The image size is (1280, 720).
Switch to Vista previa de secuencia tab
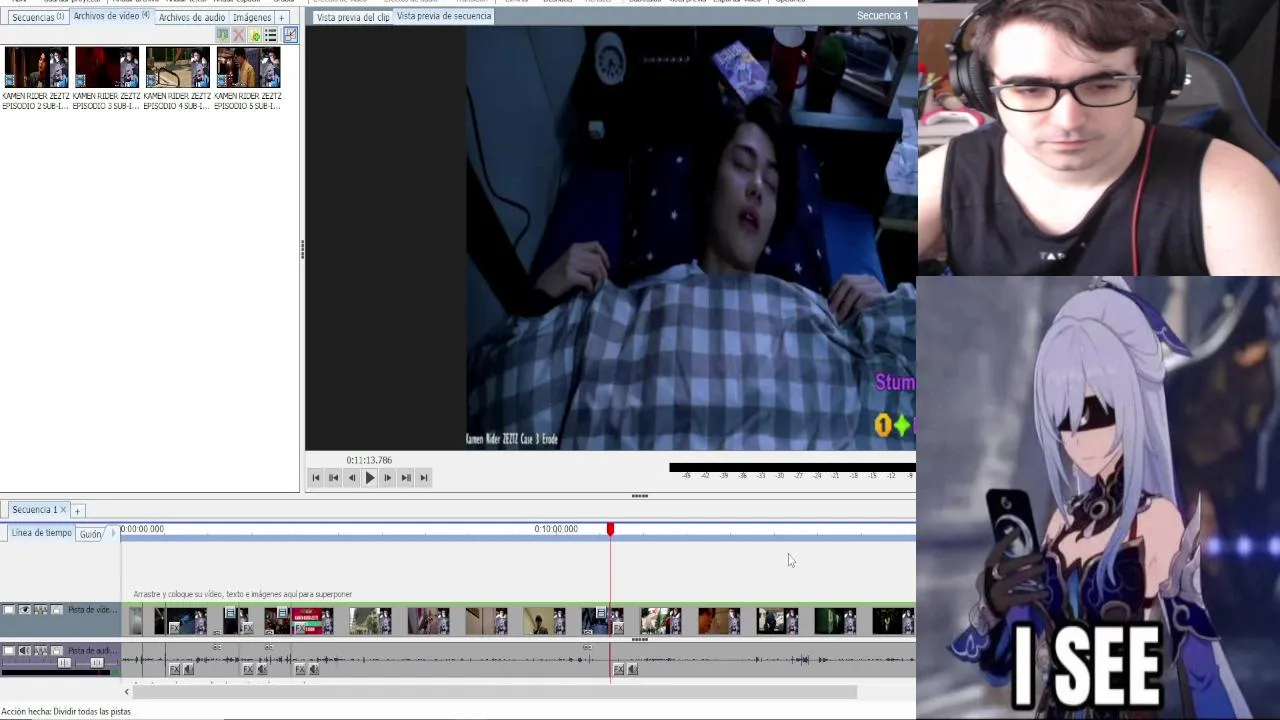point(444,16)
